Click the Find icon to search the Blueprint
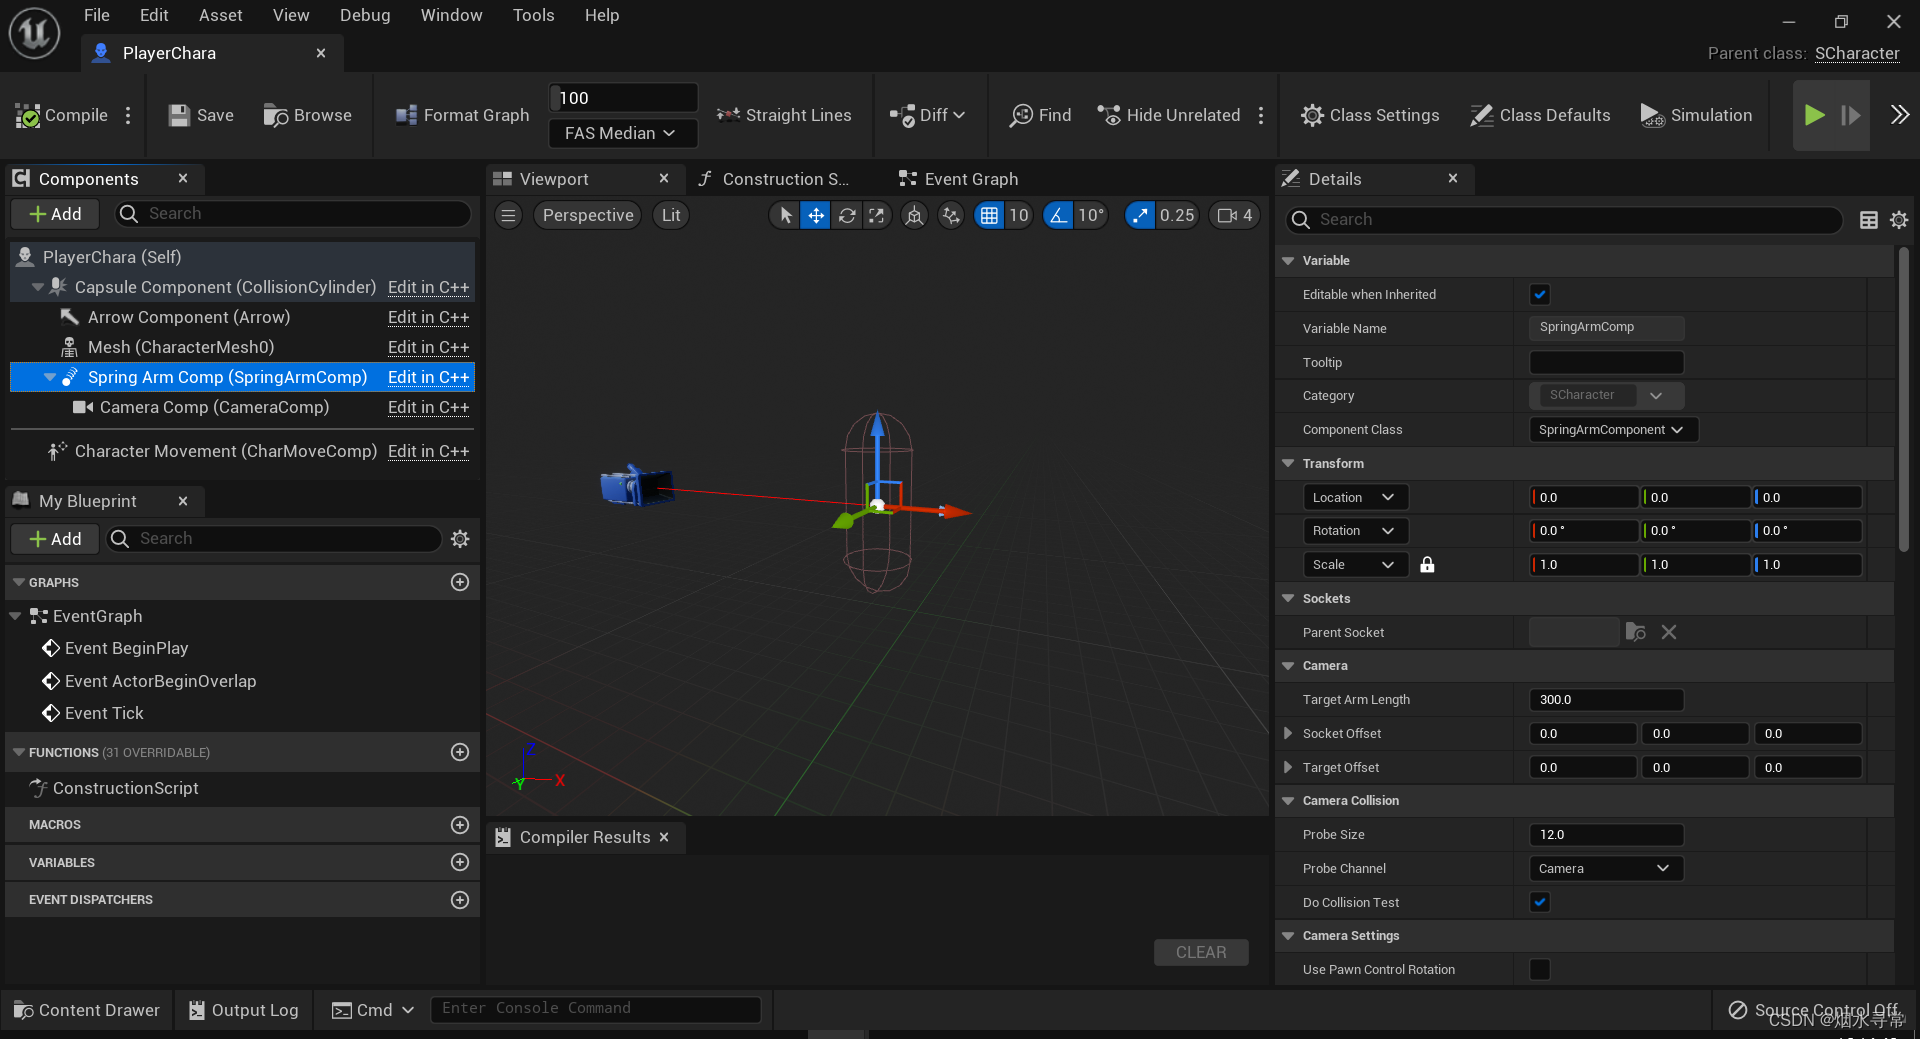The width and height of the screenshot is (1920, 1039). [x=1022, y=115]
